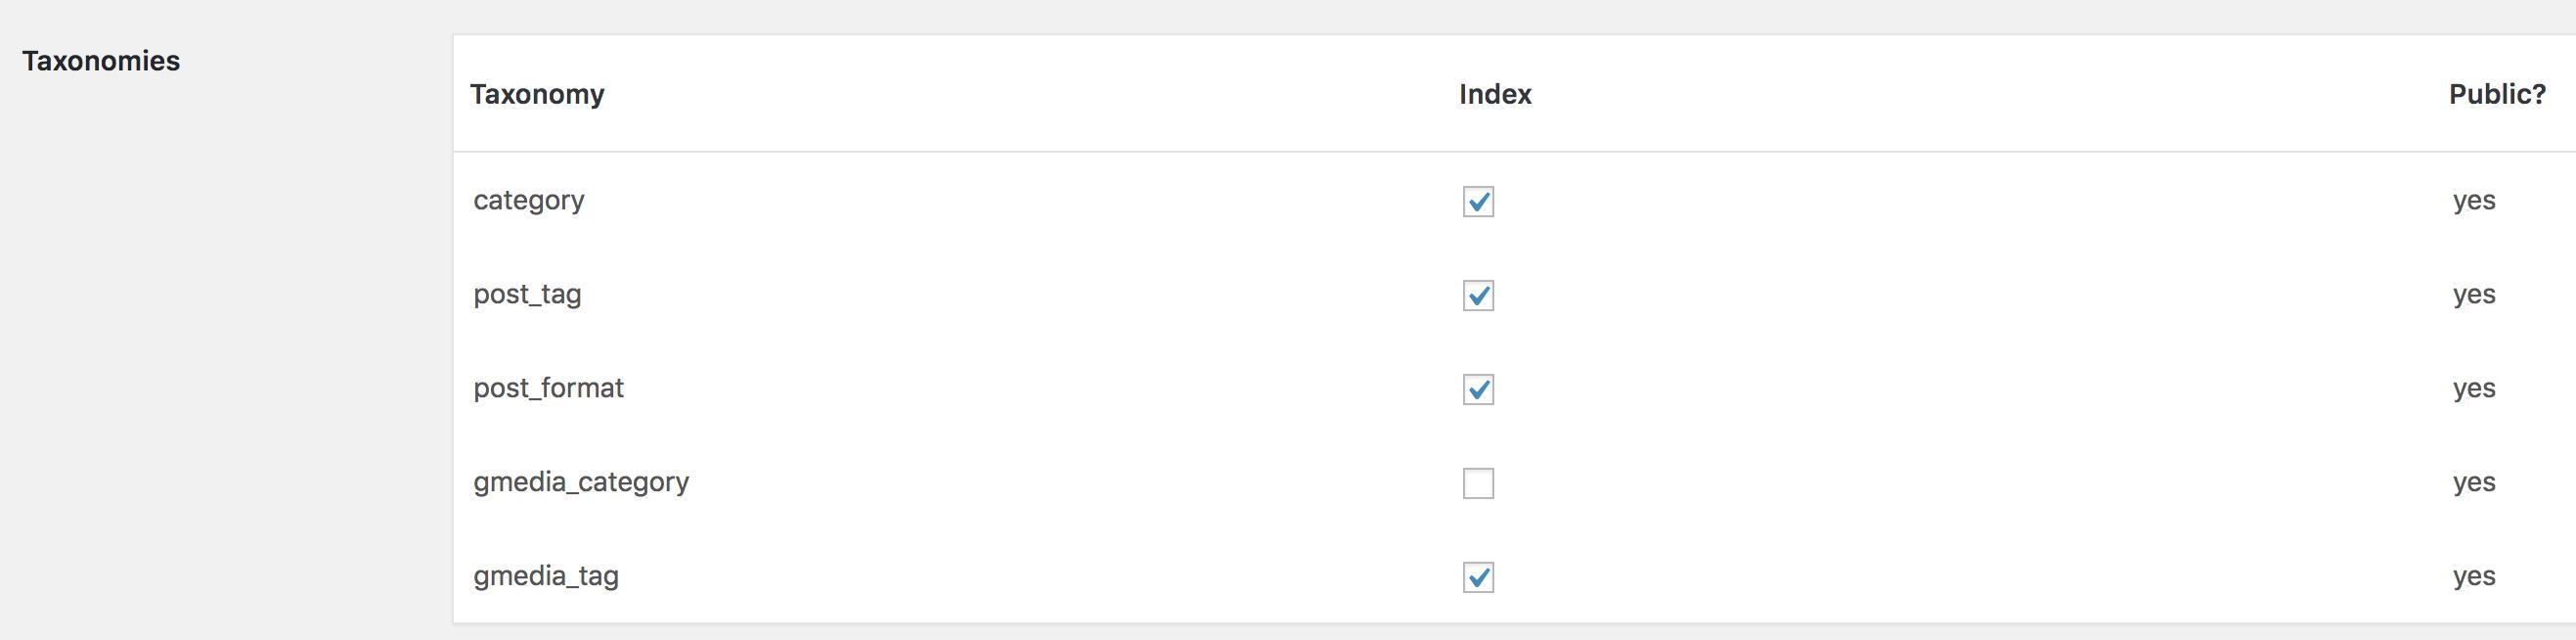
Task: Click the gray area below the Taxonomies heading
Action: [x=225, y=360]
